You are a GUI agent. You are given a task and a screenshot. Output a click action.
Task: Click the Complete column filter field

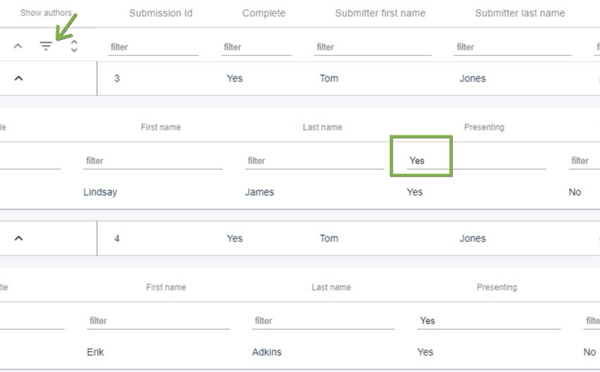tap(256, 47)
